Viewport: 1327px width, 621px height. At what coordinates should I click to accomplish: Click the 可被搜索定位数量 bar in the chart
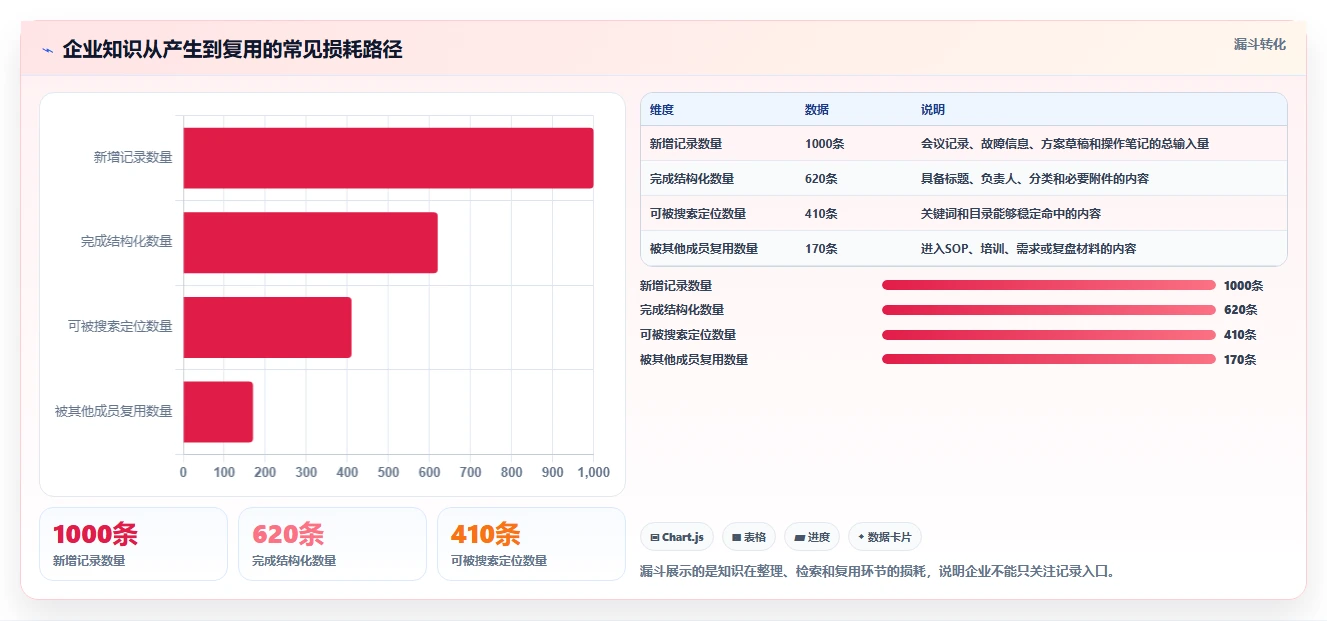pos(267,327)
